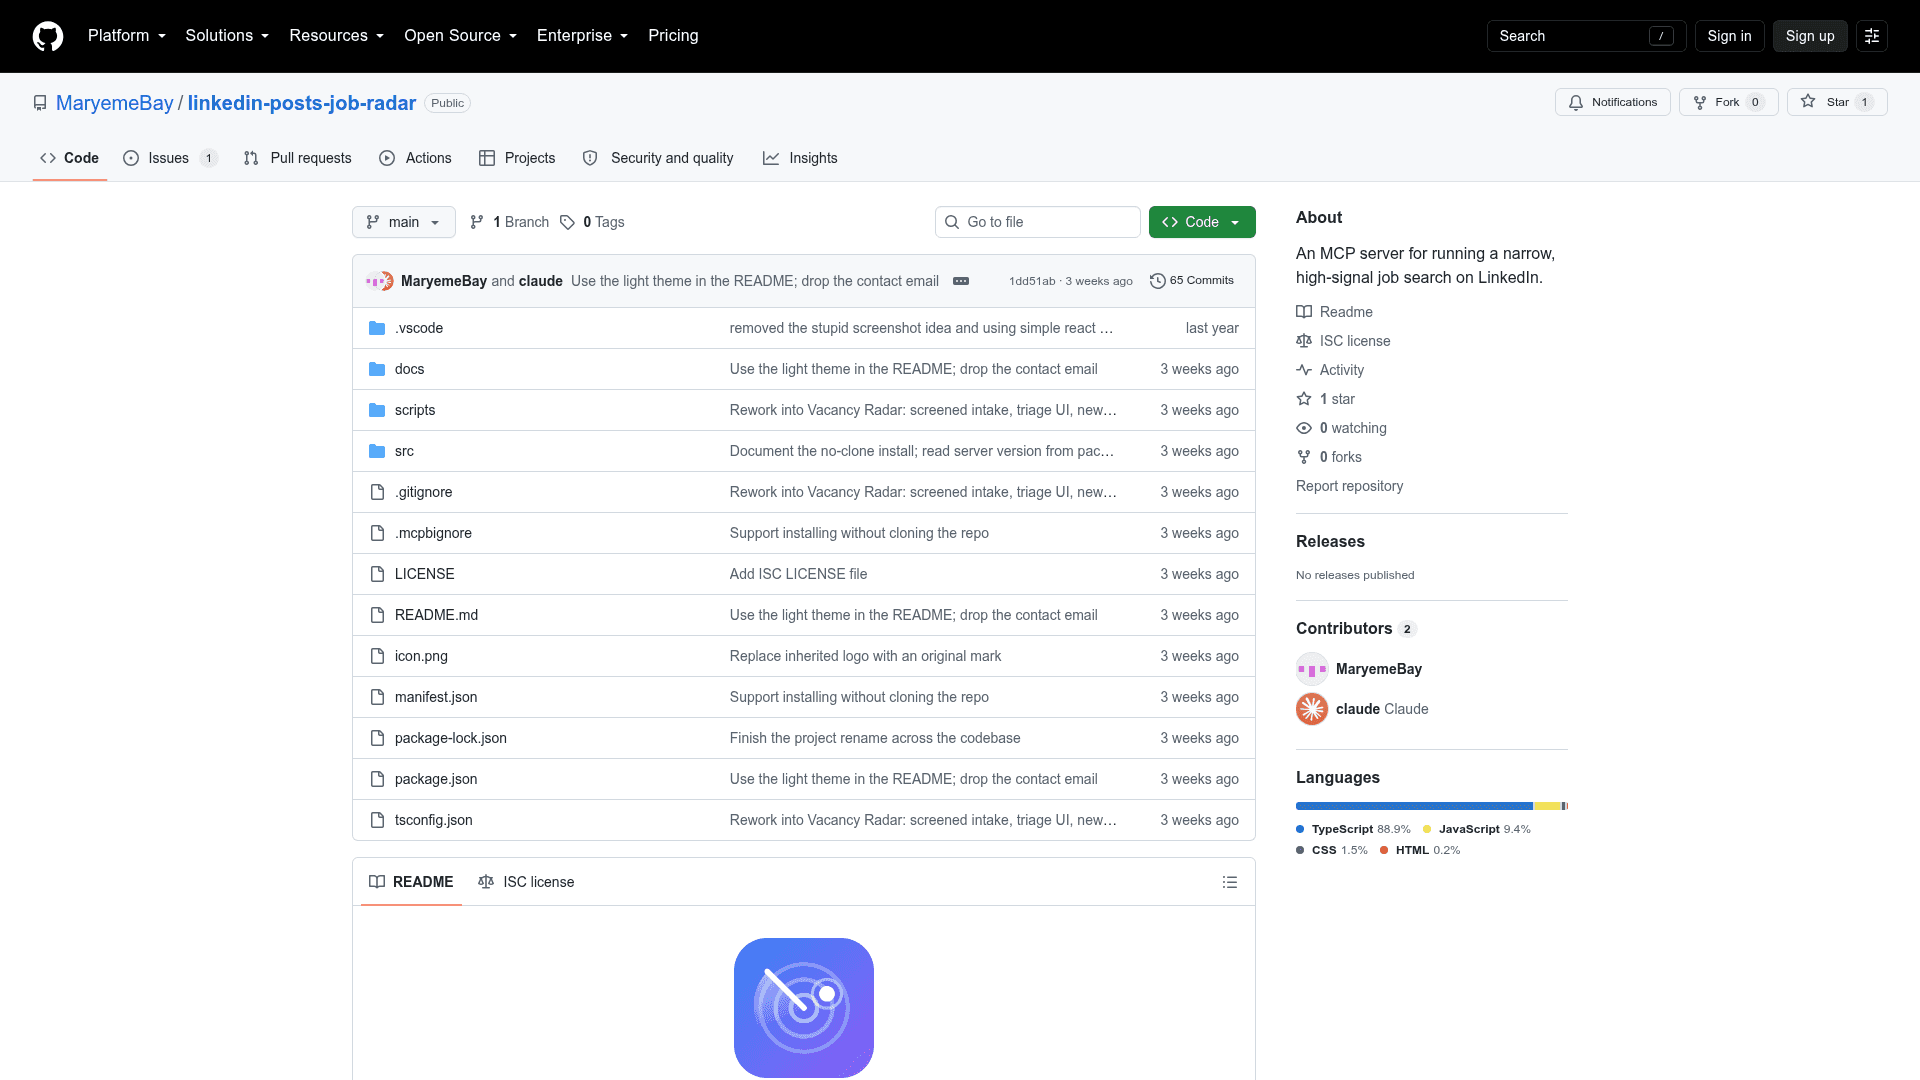Click the icon.png file icon
The image size is (1920, 1080).
pyautogui.click(x=377, y=656)
